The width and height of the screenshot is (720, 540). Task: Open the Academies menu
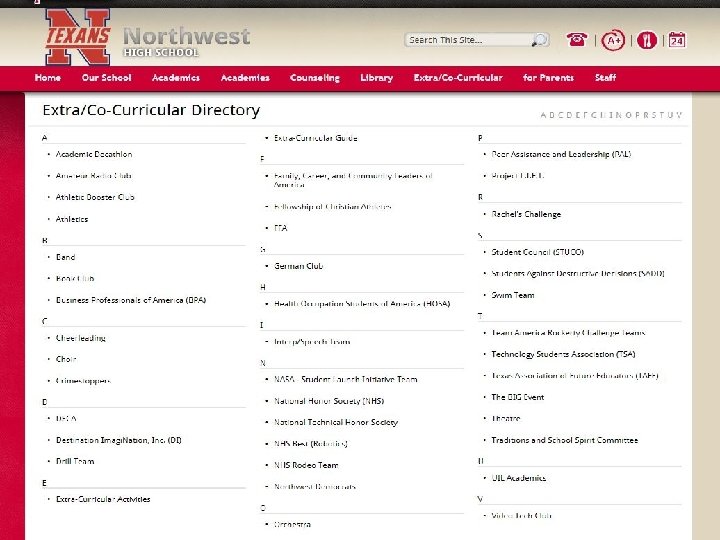pos(245,78)
